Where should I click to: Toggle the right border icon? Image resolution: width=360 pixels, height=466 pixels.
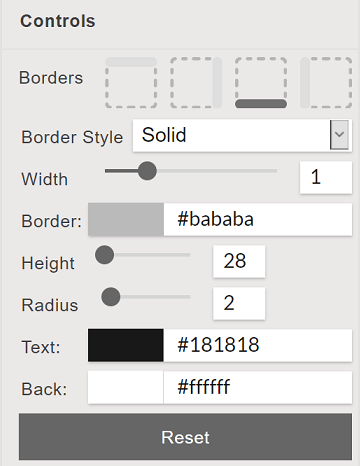click(x=196, y=83)
